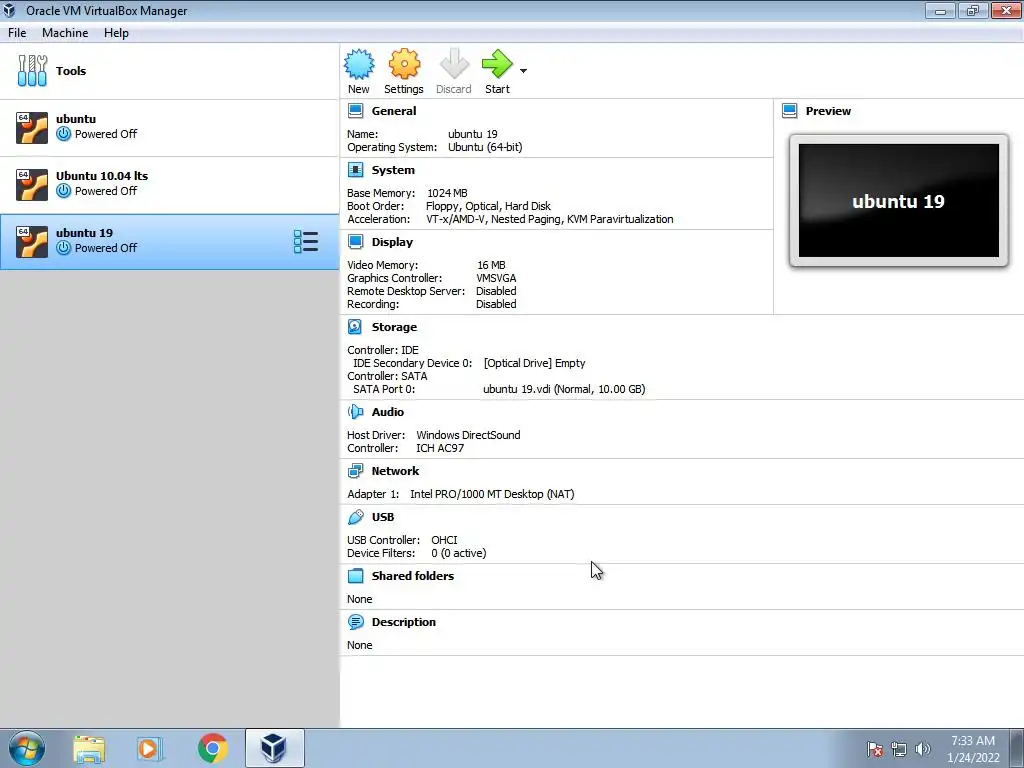Open the Machine menu
The image size is (1024, 768).
point(65,33)
